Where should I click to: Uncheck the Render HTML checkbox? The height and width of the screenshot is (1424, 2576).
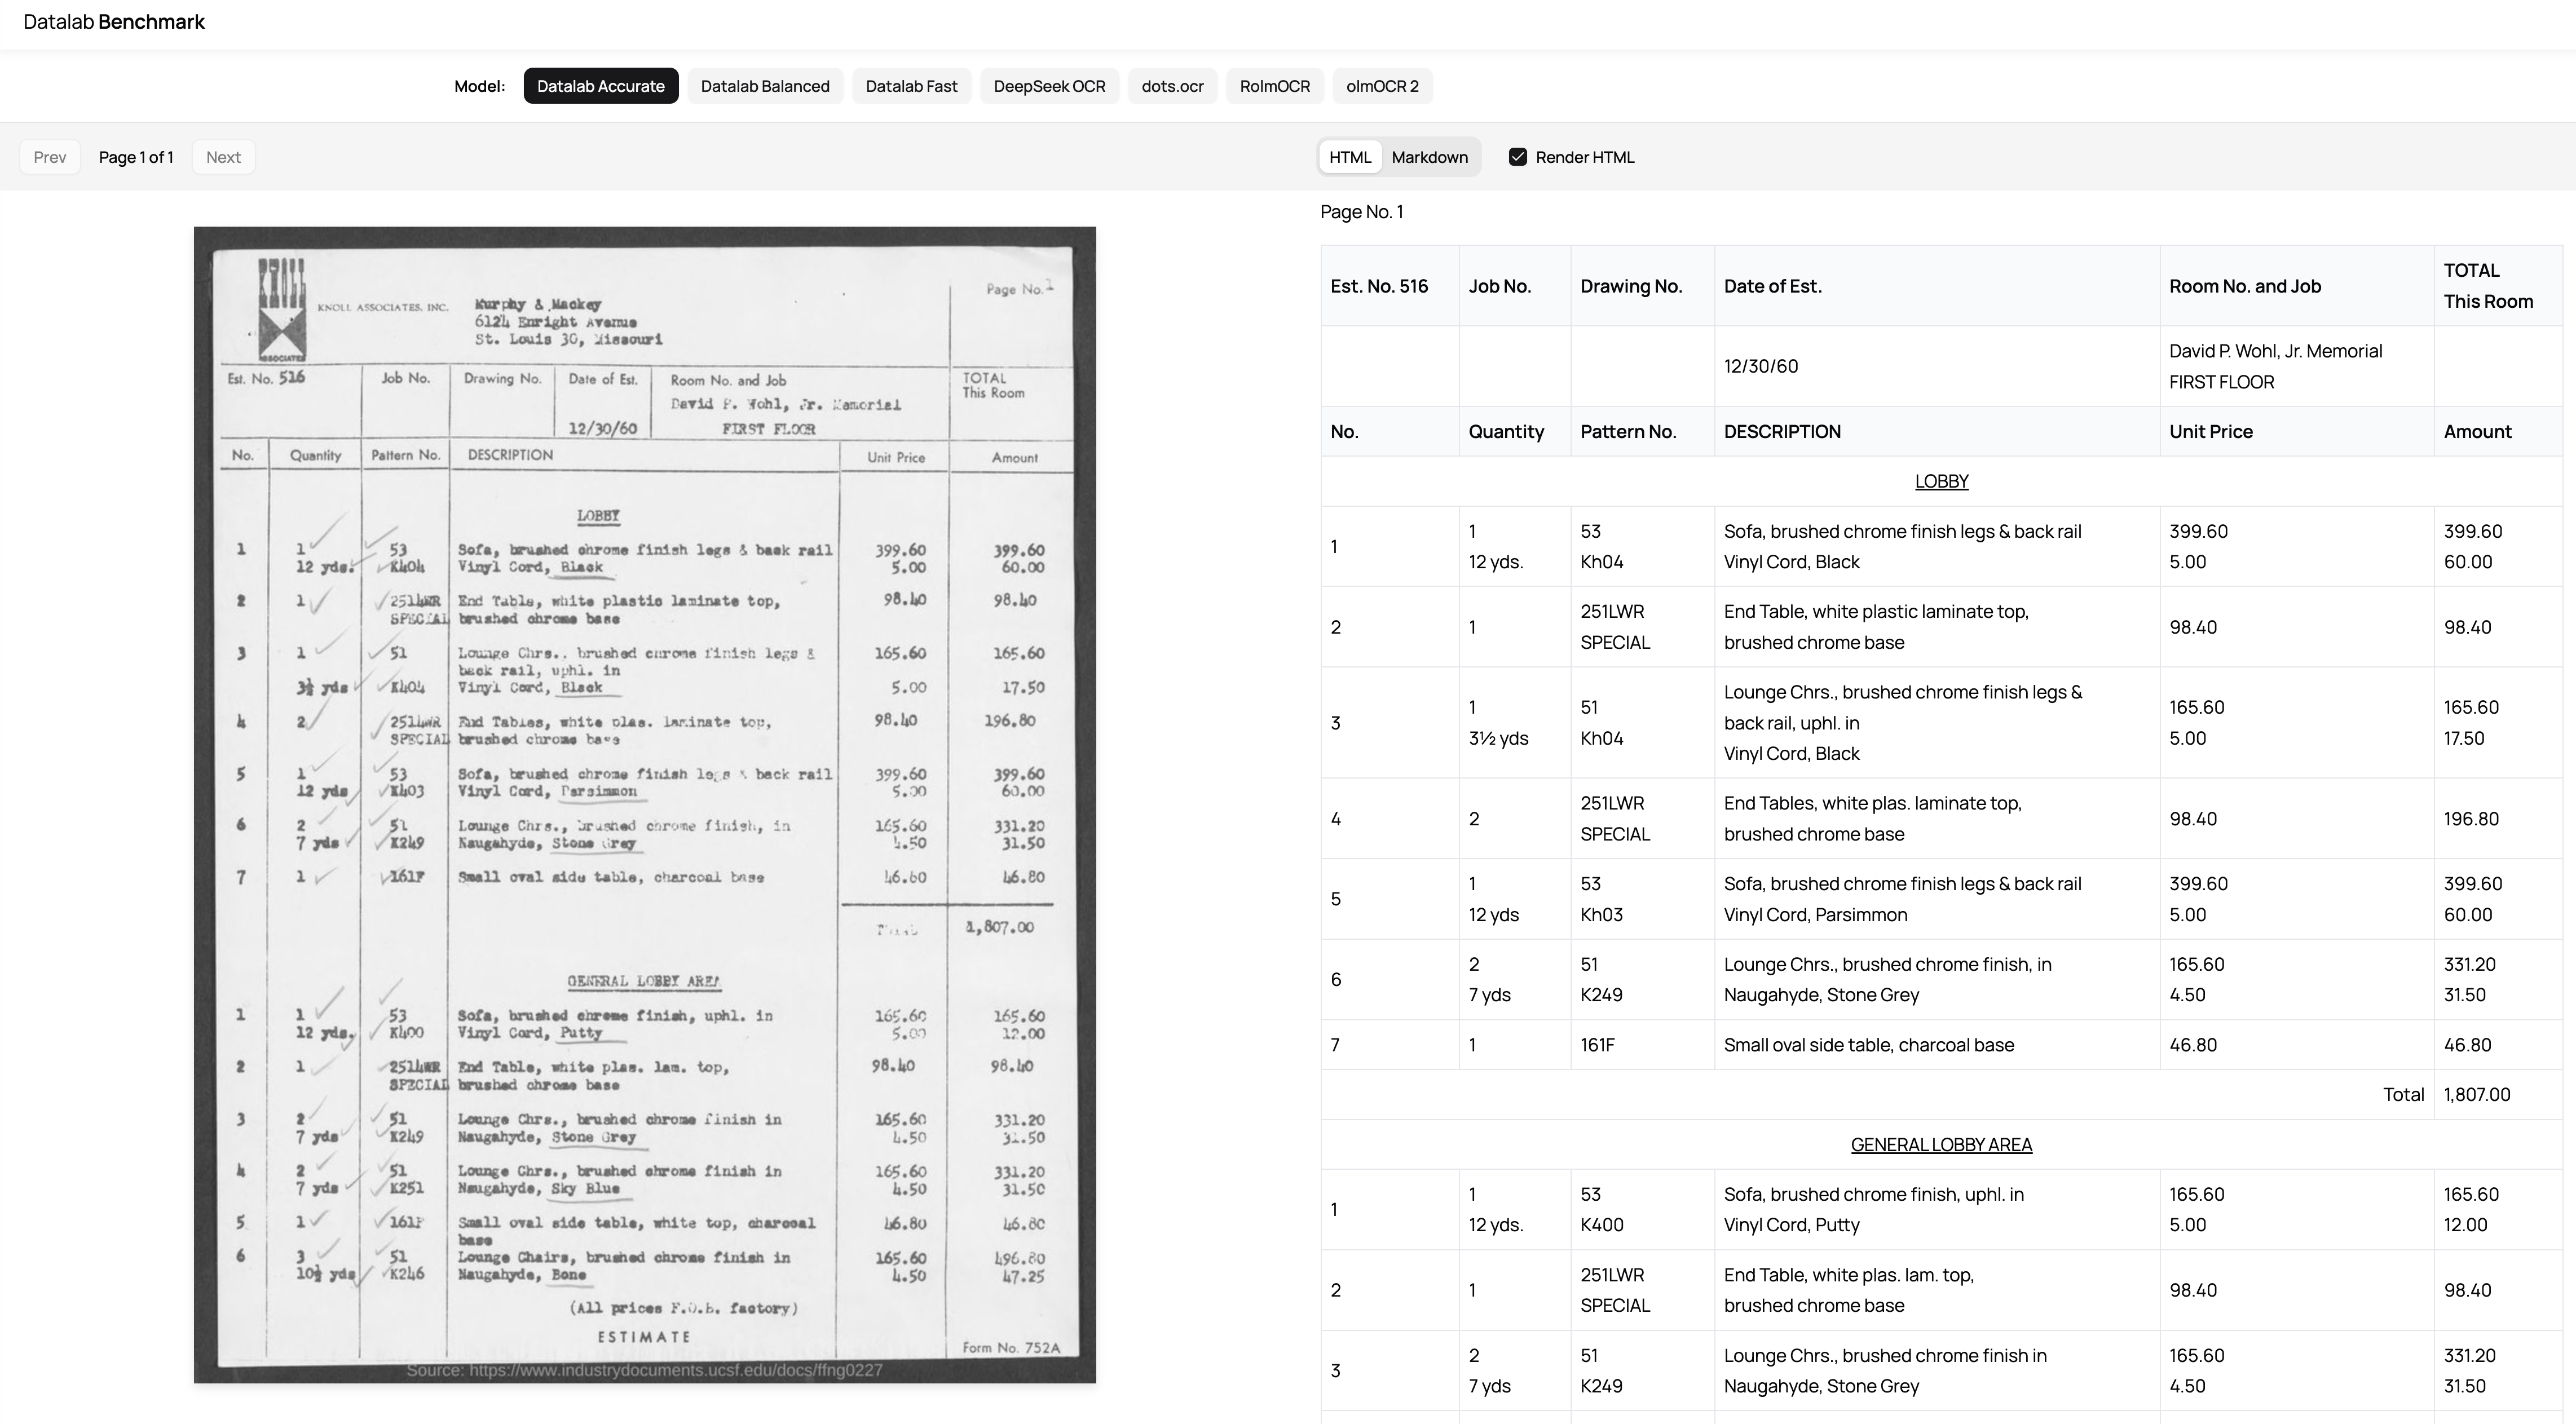(1517, 157)
